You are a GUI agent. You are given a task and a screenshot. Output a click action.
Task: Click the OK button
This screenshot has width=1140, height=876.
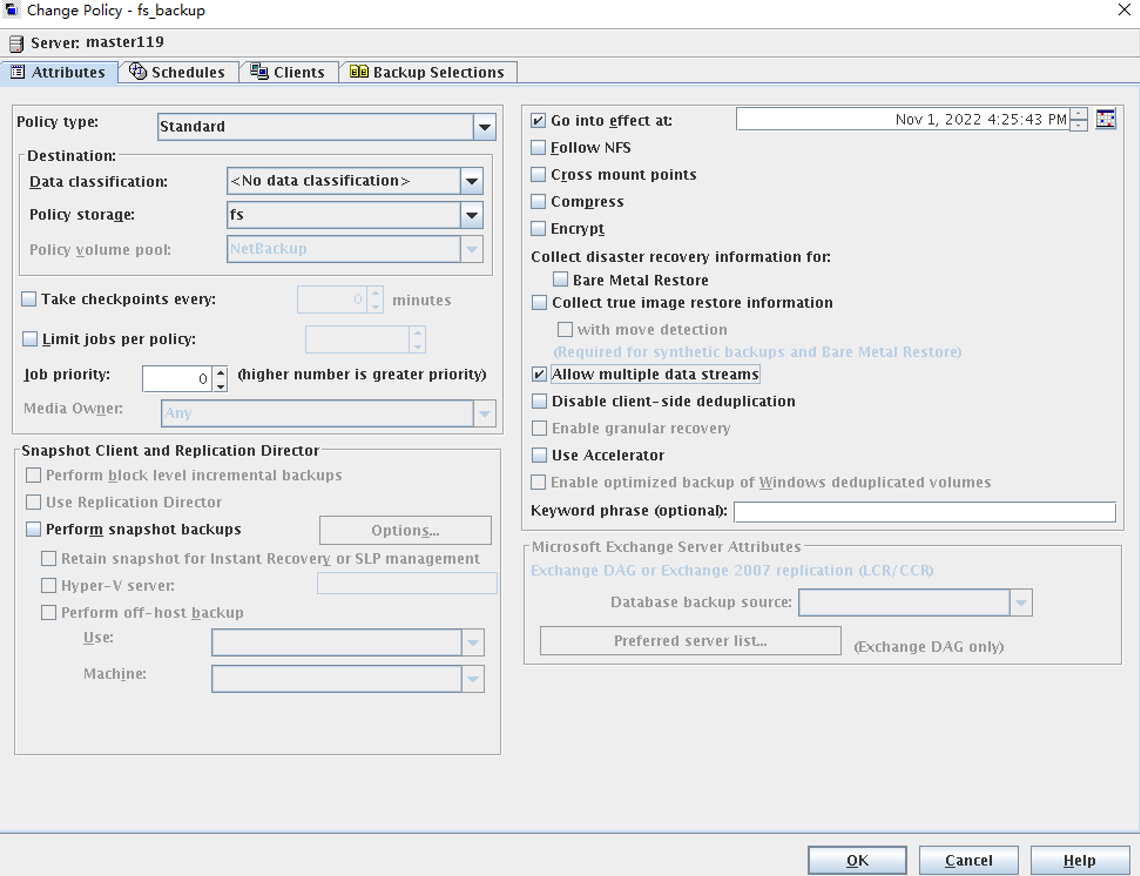click(x=857, y=860)
